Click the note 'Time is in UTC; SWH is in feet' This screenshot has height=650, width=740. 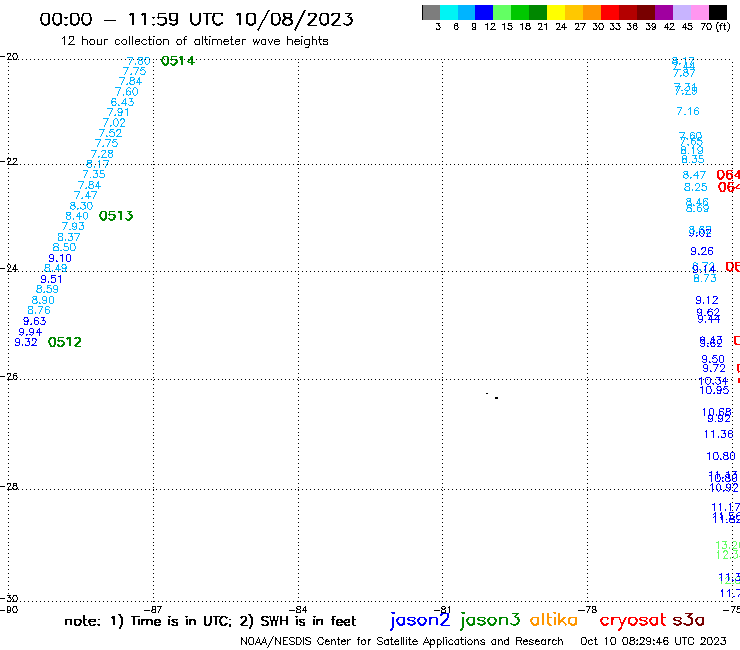pyautogui.click(x=210, y=621)
